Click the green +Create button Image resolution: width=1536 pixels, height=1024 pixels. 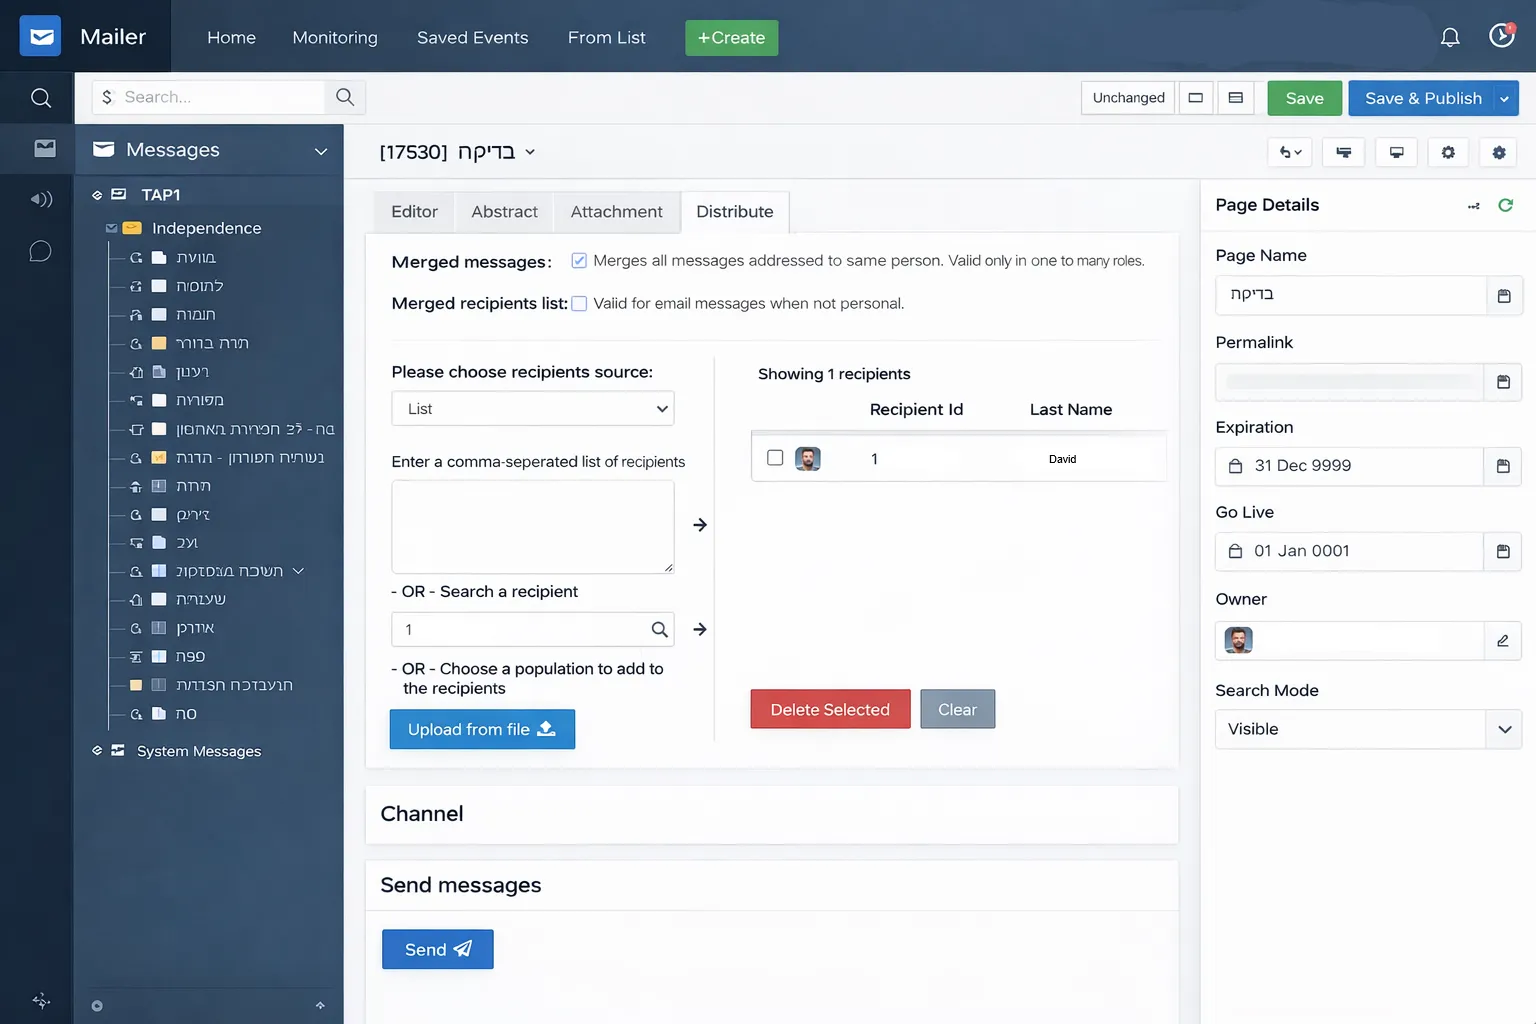click(x=732, y=38)
